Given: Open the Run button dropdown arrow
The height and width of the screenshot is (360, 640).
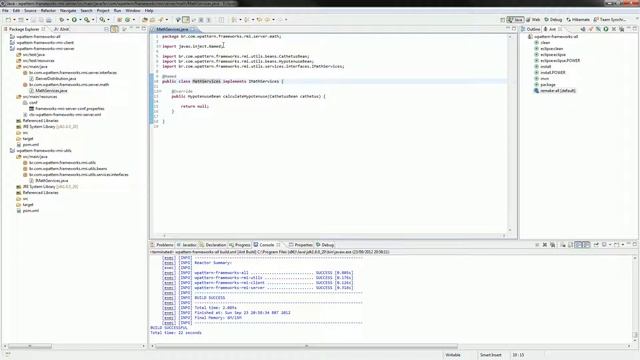Looking at the screenshot, I should coord(80,20).
